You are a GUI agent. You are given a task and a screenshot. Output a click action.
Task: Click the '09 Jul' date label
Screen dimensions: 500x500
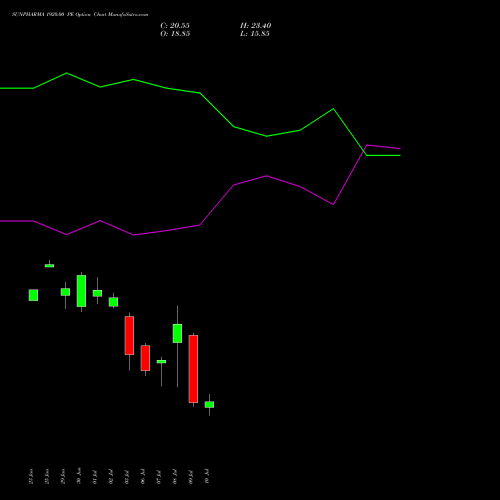click(191, 477)
